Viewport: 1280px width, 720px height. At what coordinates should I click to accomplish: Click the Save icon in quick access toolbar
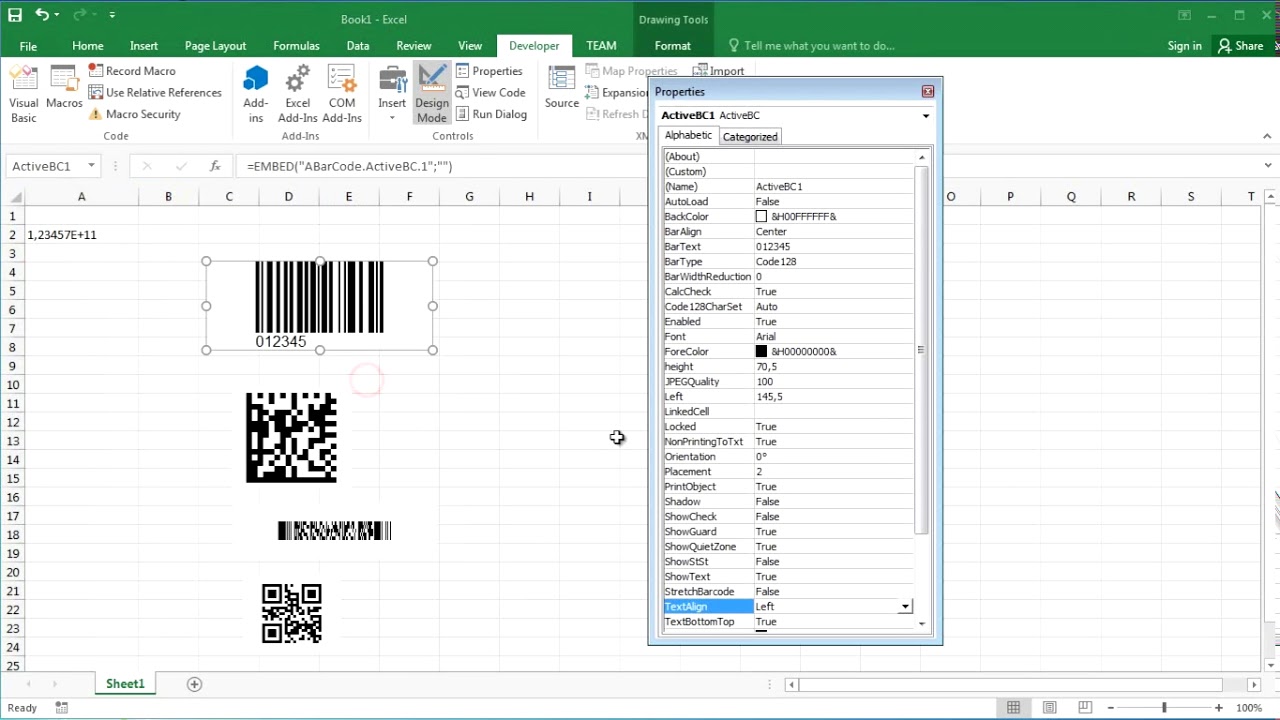click(15, 15)
